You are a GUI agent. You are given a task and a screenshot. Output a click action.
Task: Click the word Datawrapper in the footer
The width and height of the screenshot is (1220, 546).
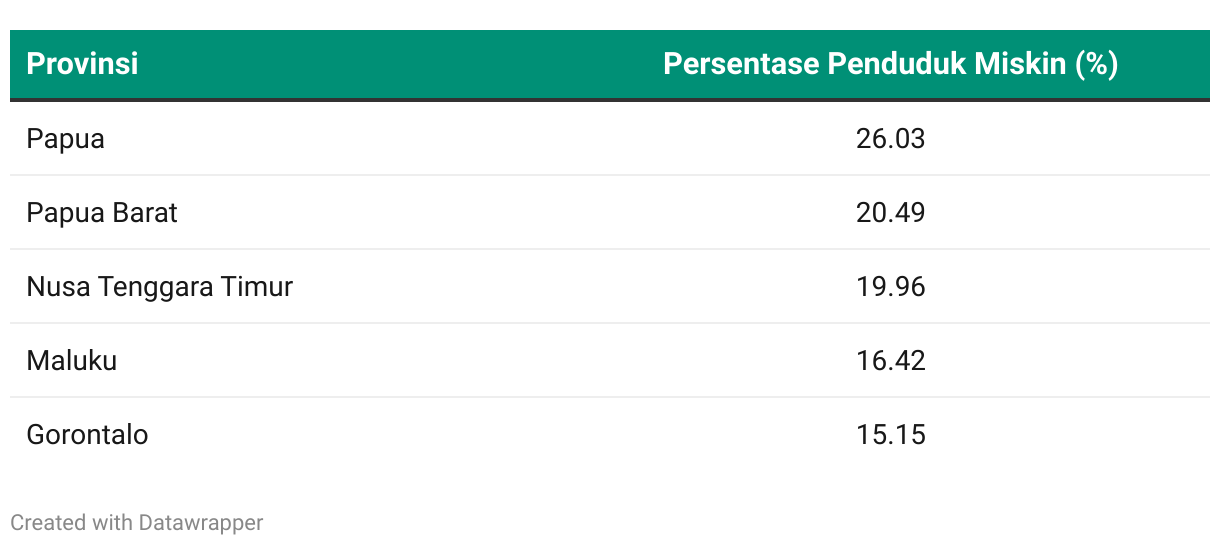coord(201,522)
